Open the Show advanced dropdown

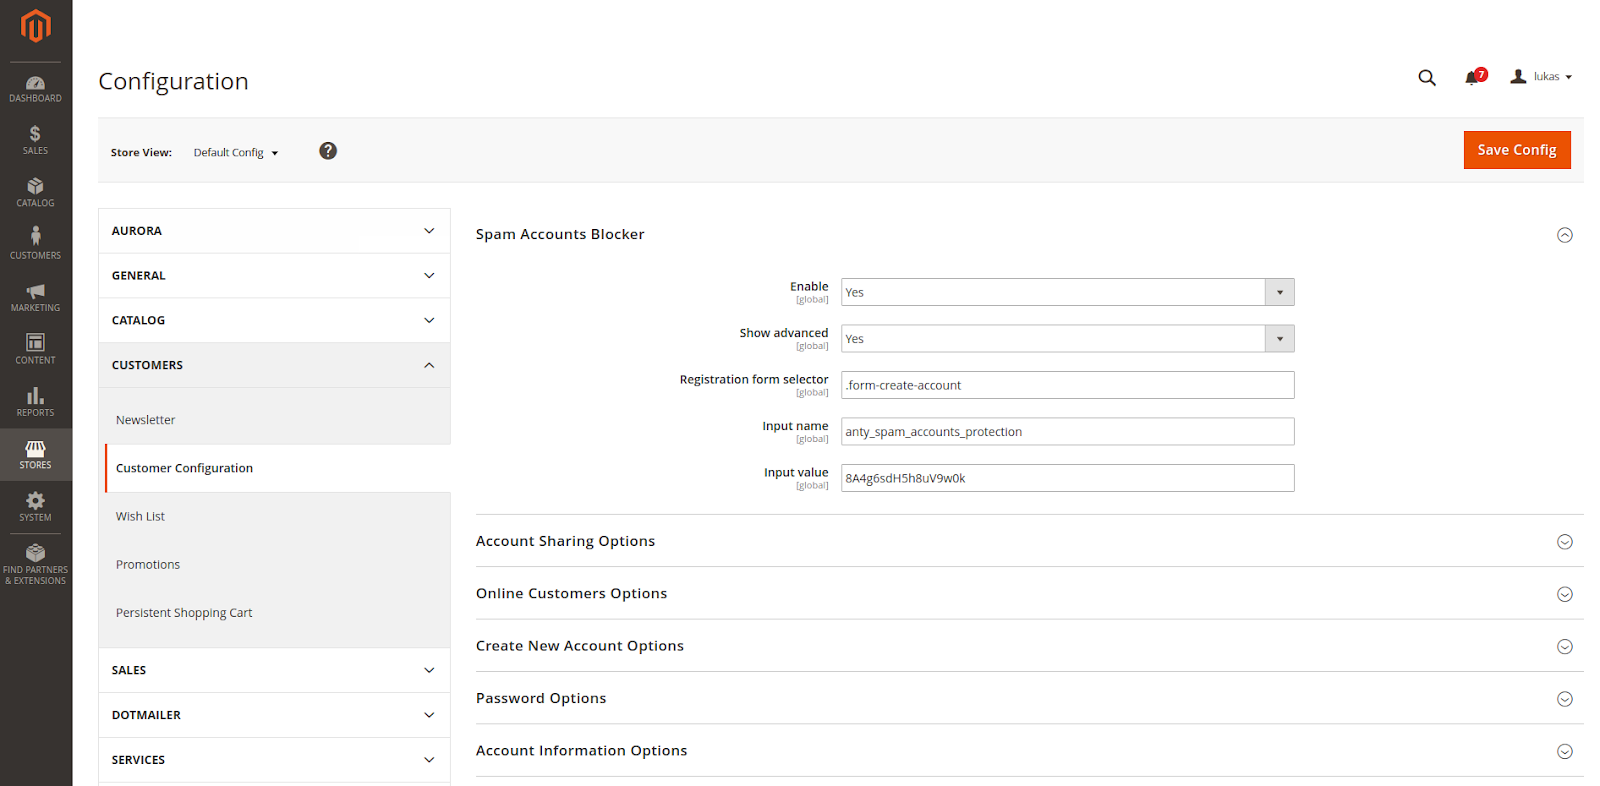[1067, 339]
